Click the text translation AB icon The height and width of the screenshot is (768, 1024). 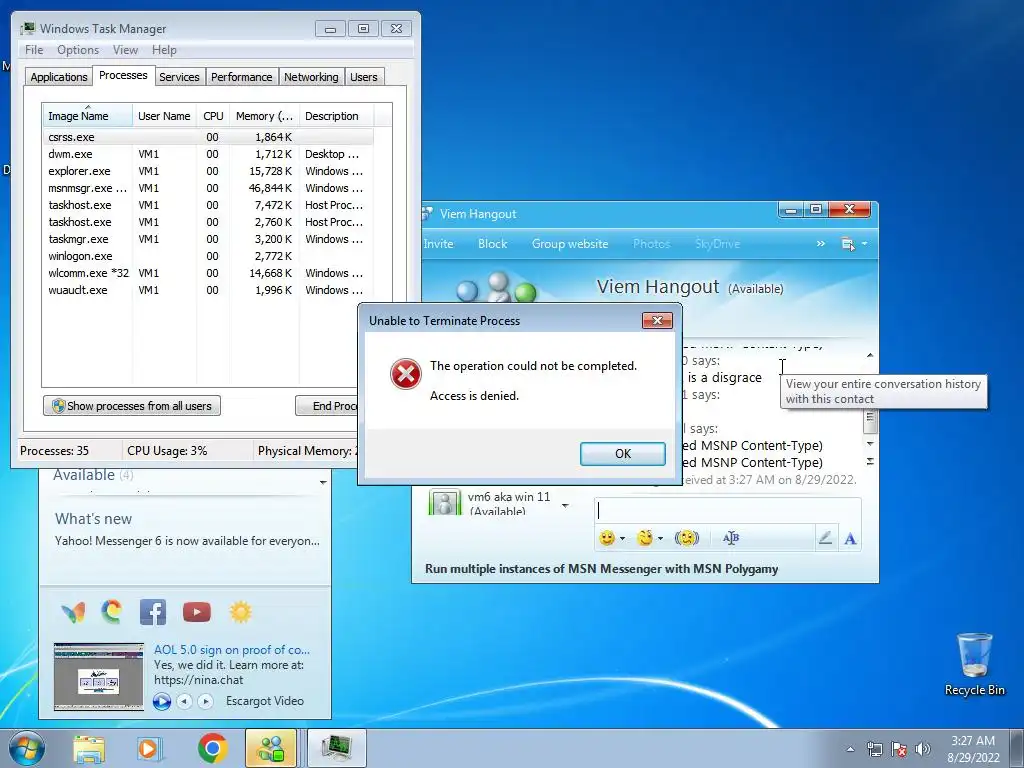pyautogui.click(x=731, y=537)
